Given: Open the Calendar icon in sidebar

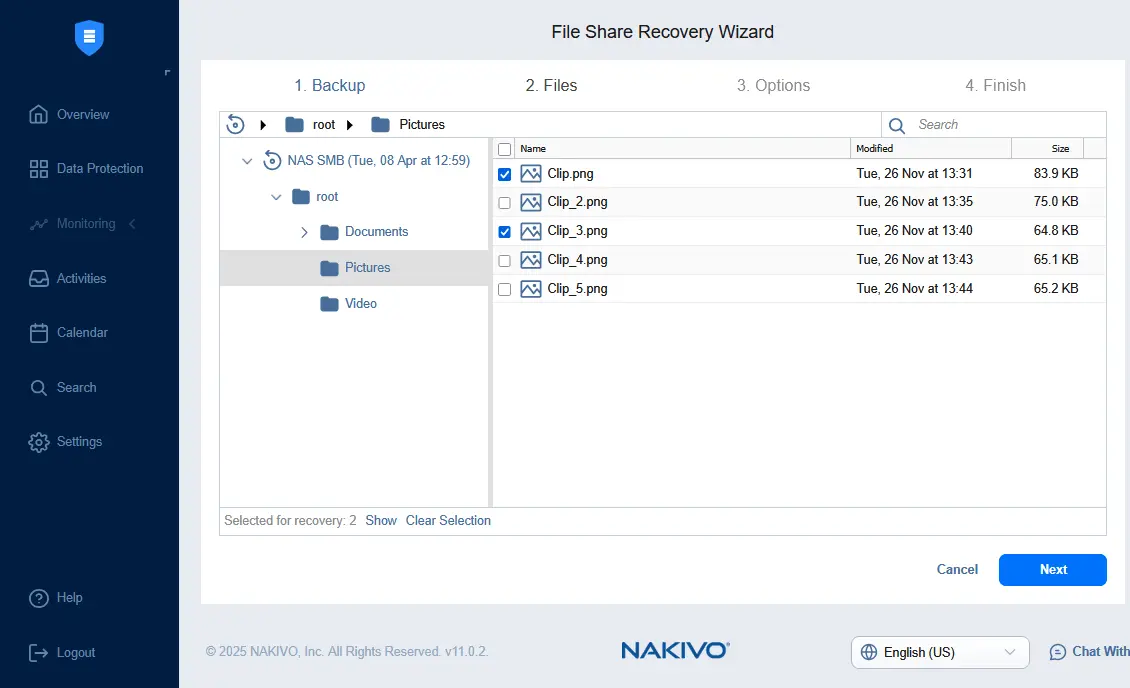Looking at the screenshot, I should 38,333.
